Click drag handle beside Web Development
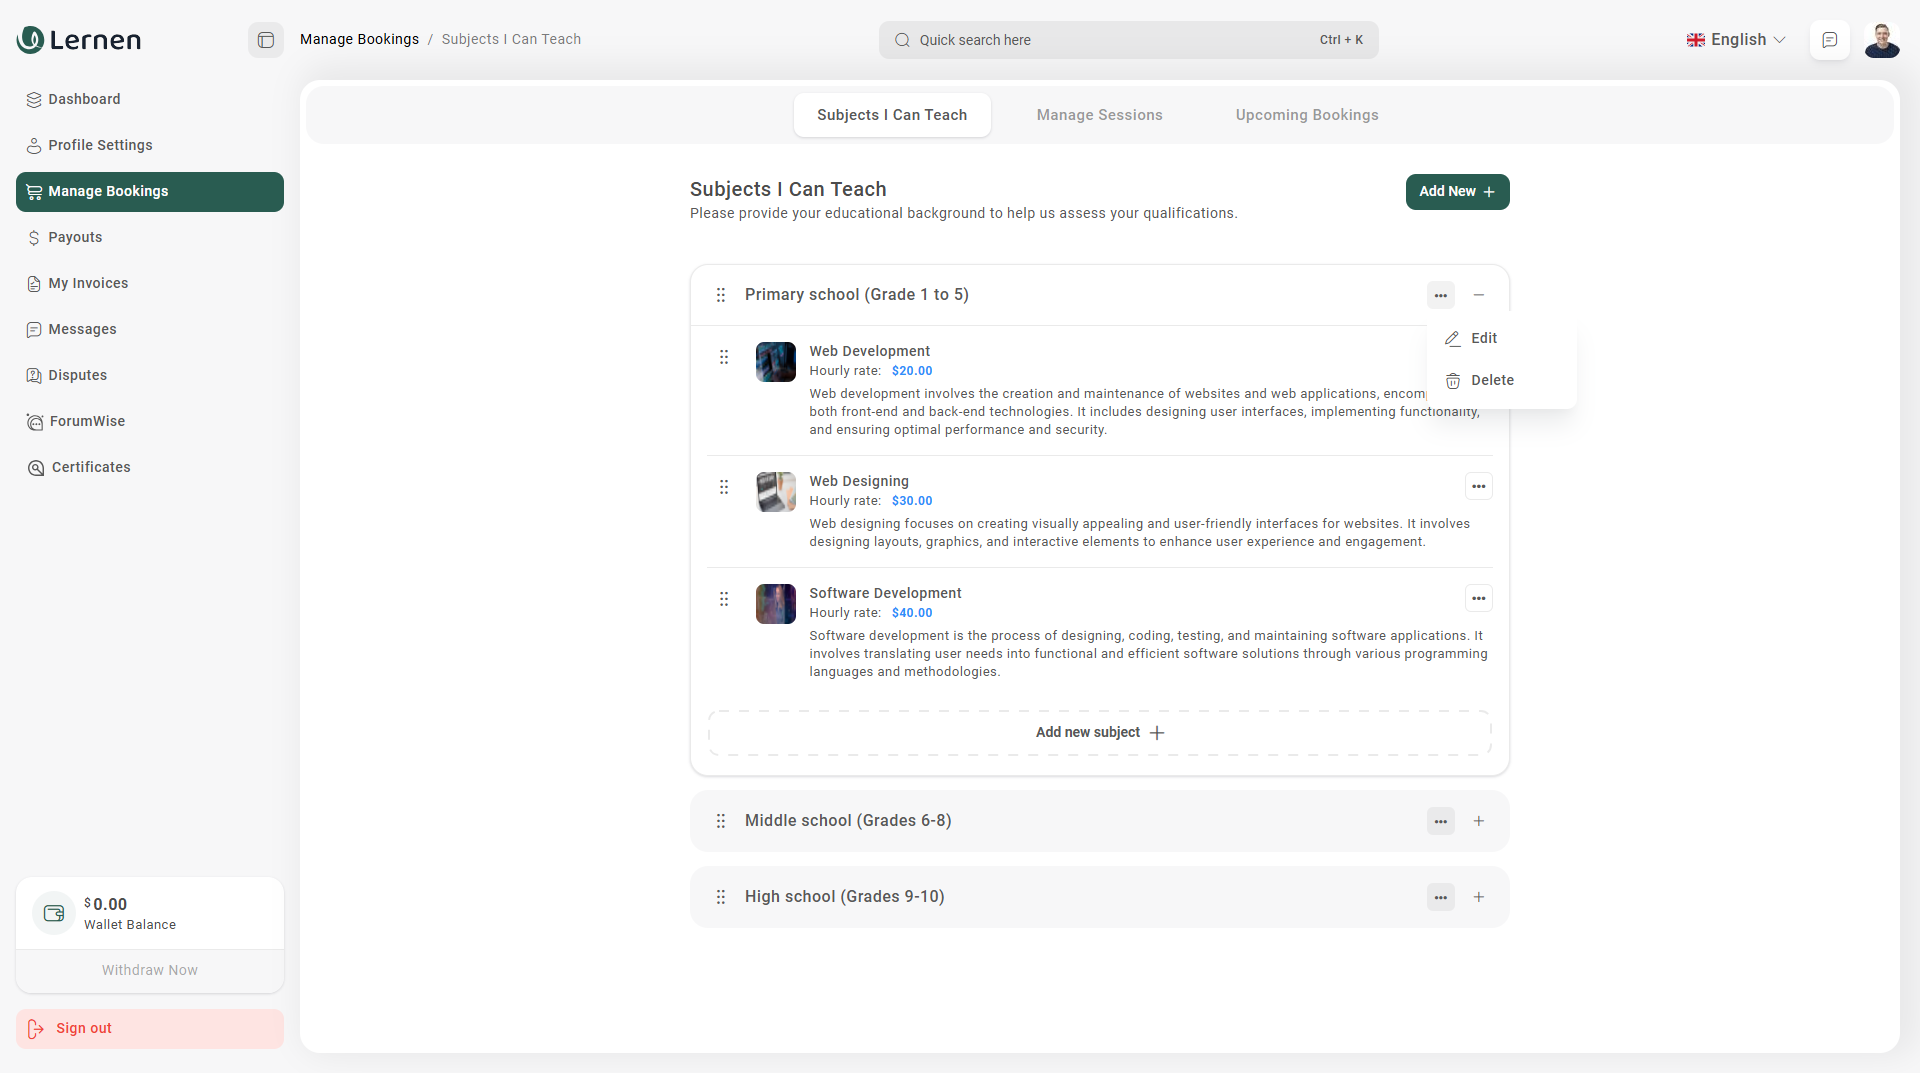Viewport: 1920px width, 1073px height. click(724, 357)
